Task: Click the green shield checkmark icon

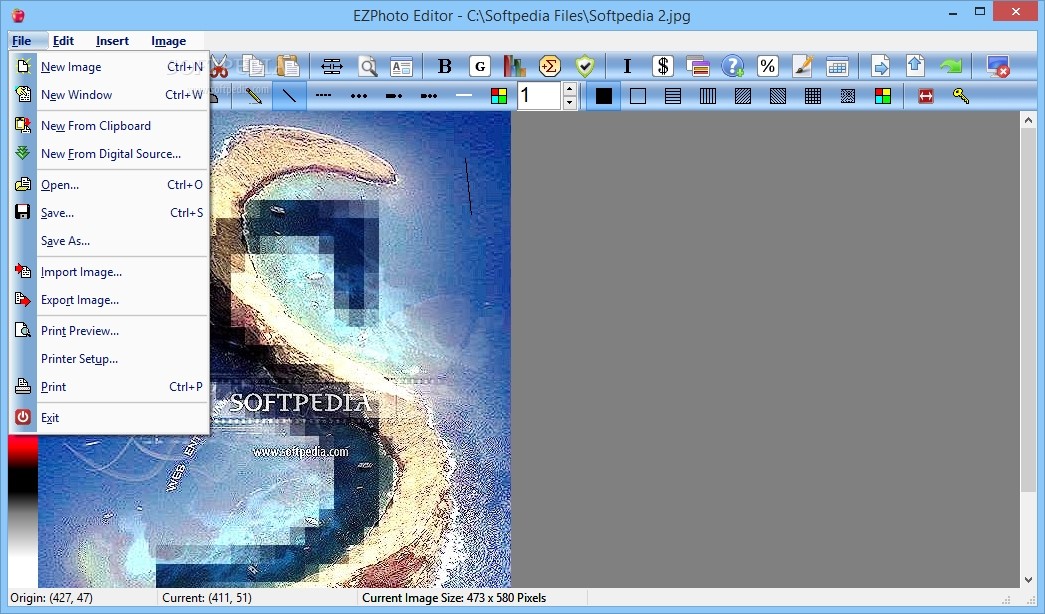Action: coord(584,66)
